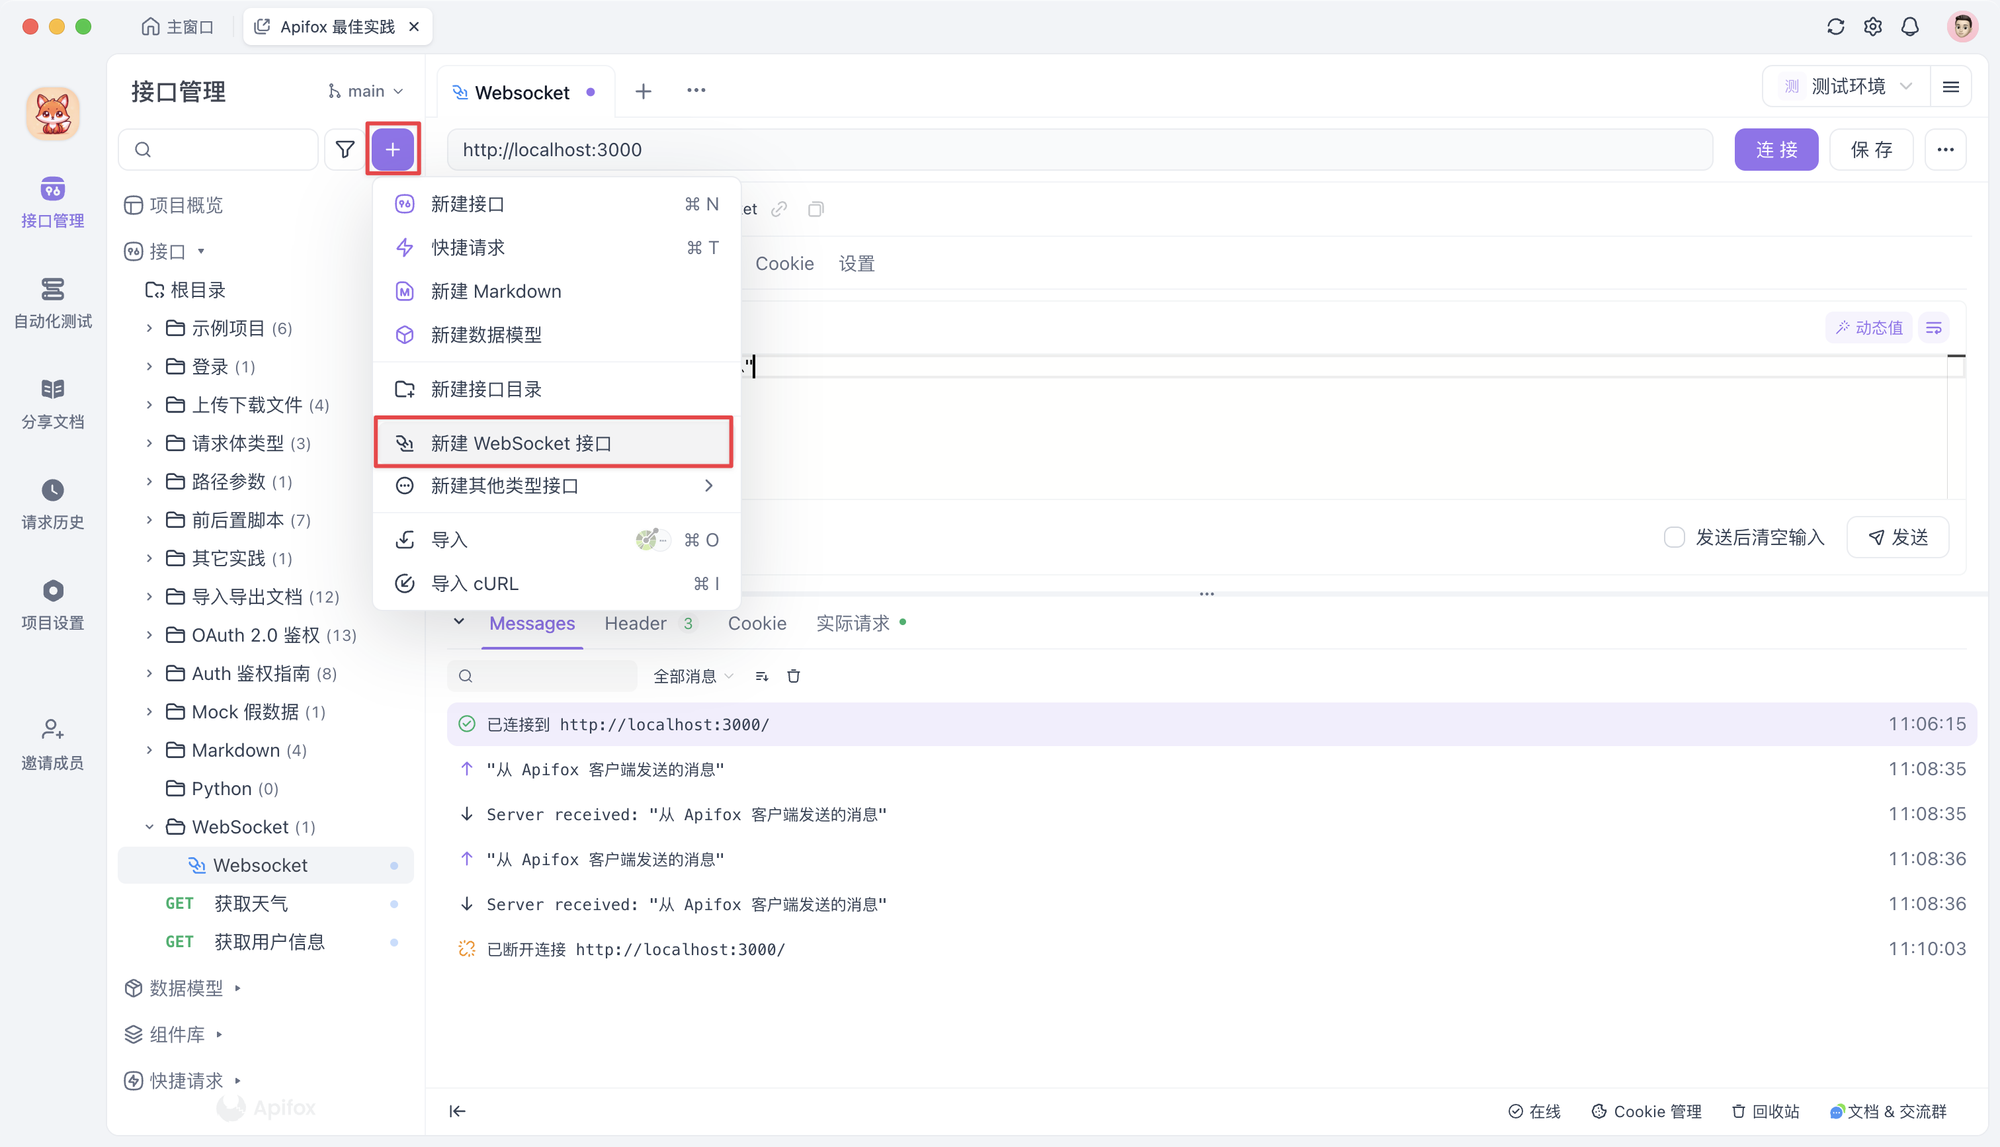
Task: Click the 连接 connect button
Action: click(x=1777, y=148)
